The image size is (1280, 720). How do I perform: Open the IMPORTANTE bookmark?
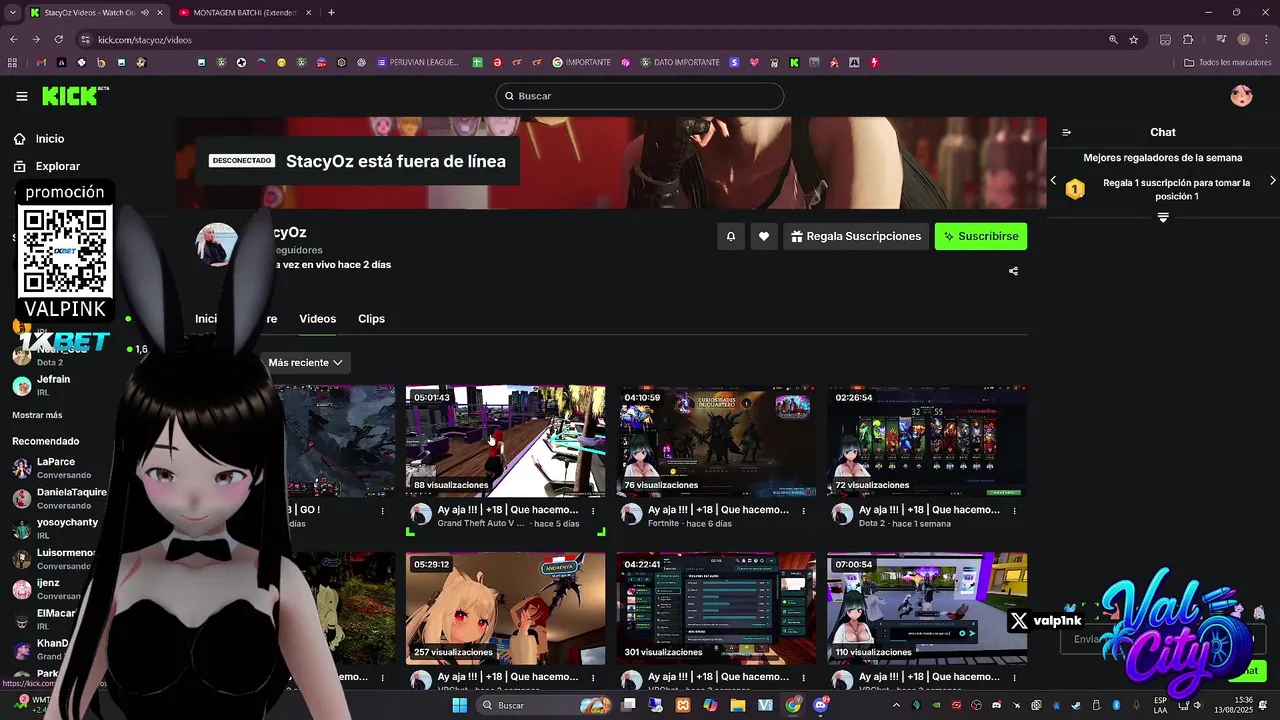pos(582,62)
